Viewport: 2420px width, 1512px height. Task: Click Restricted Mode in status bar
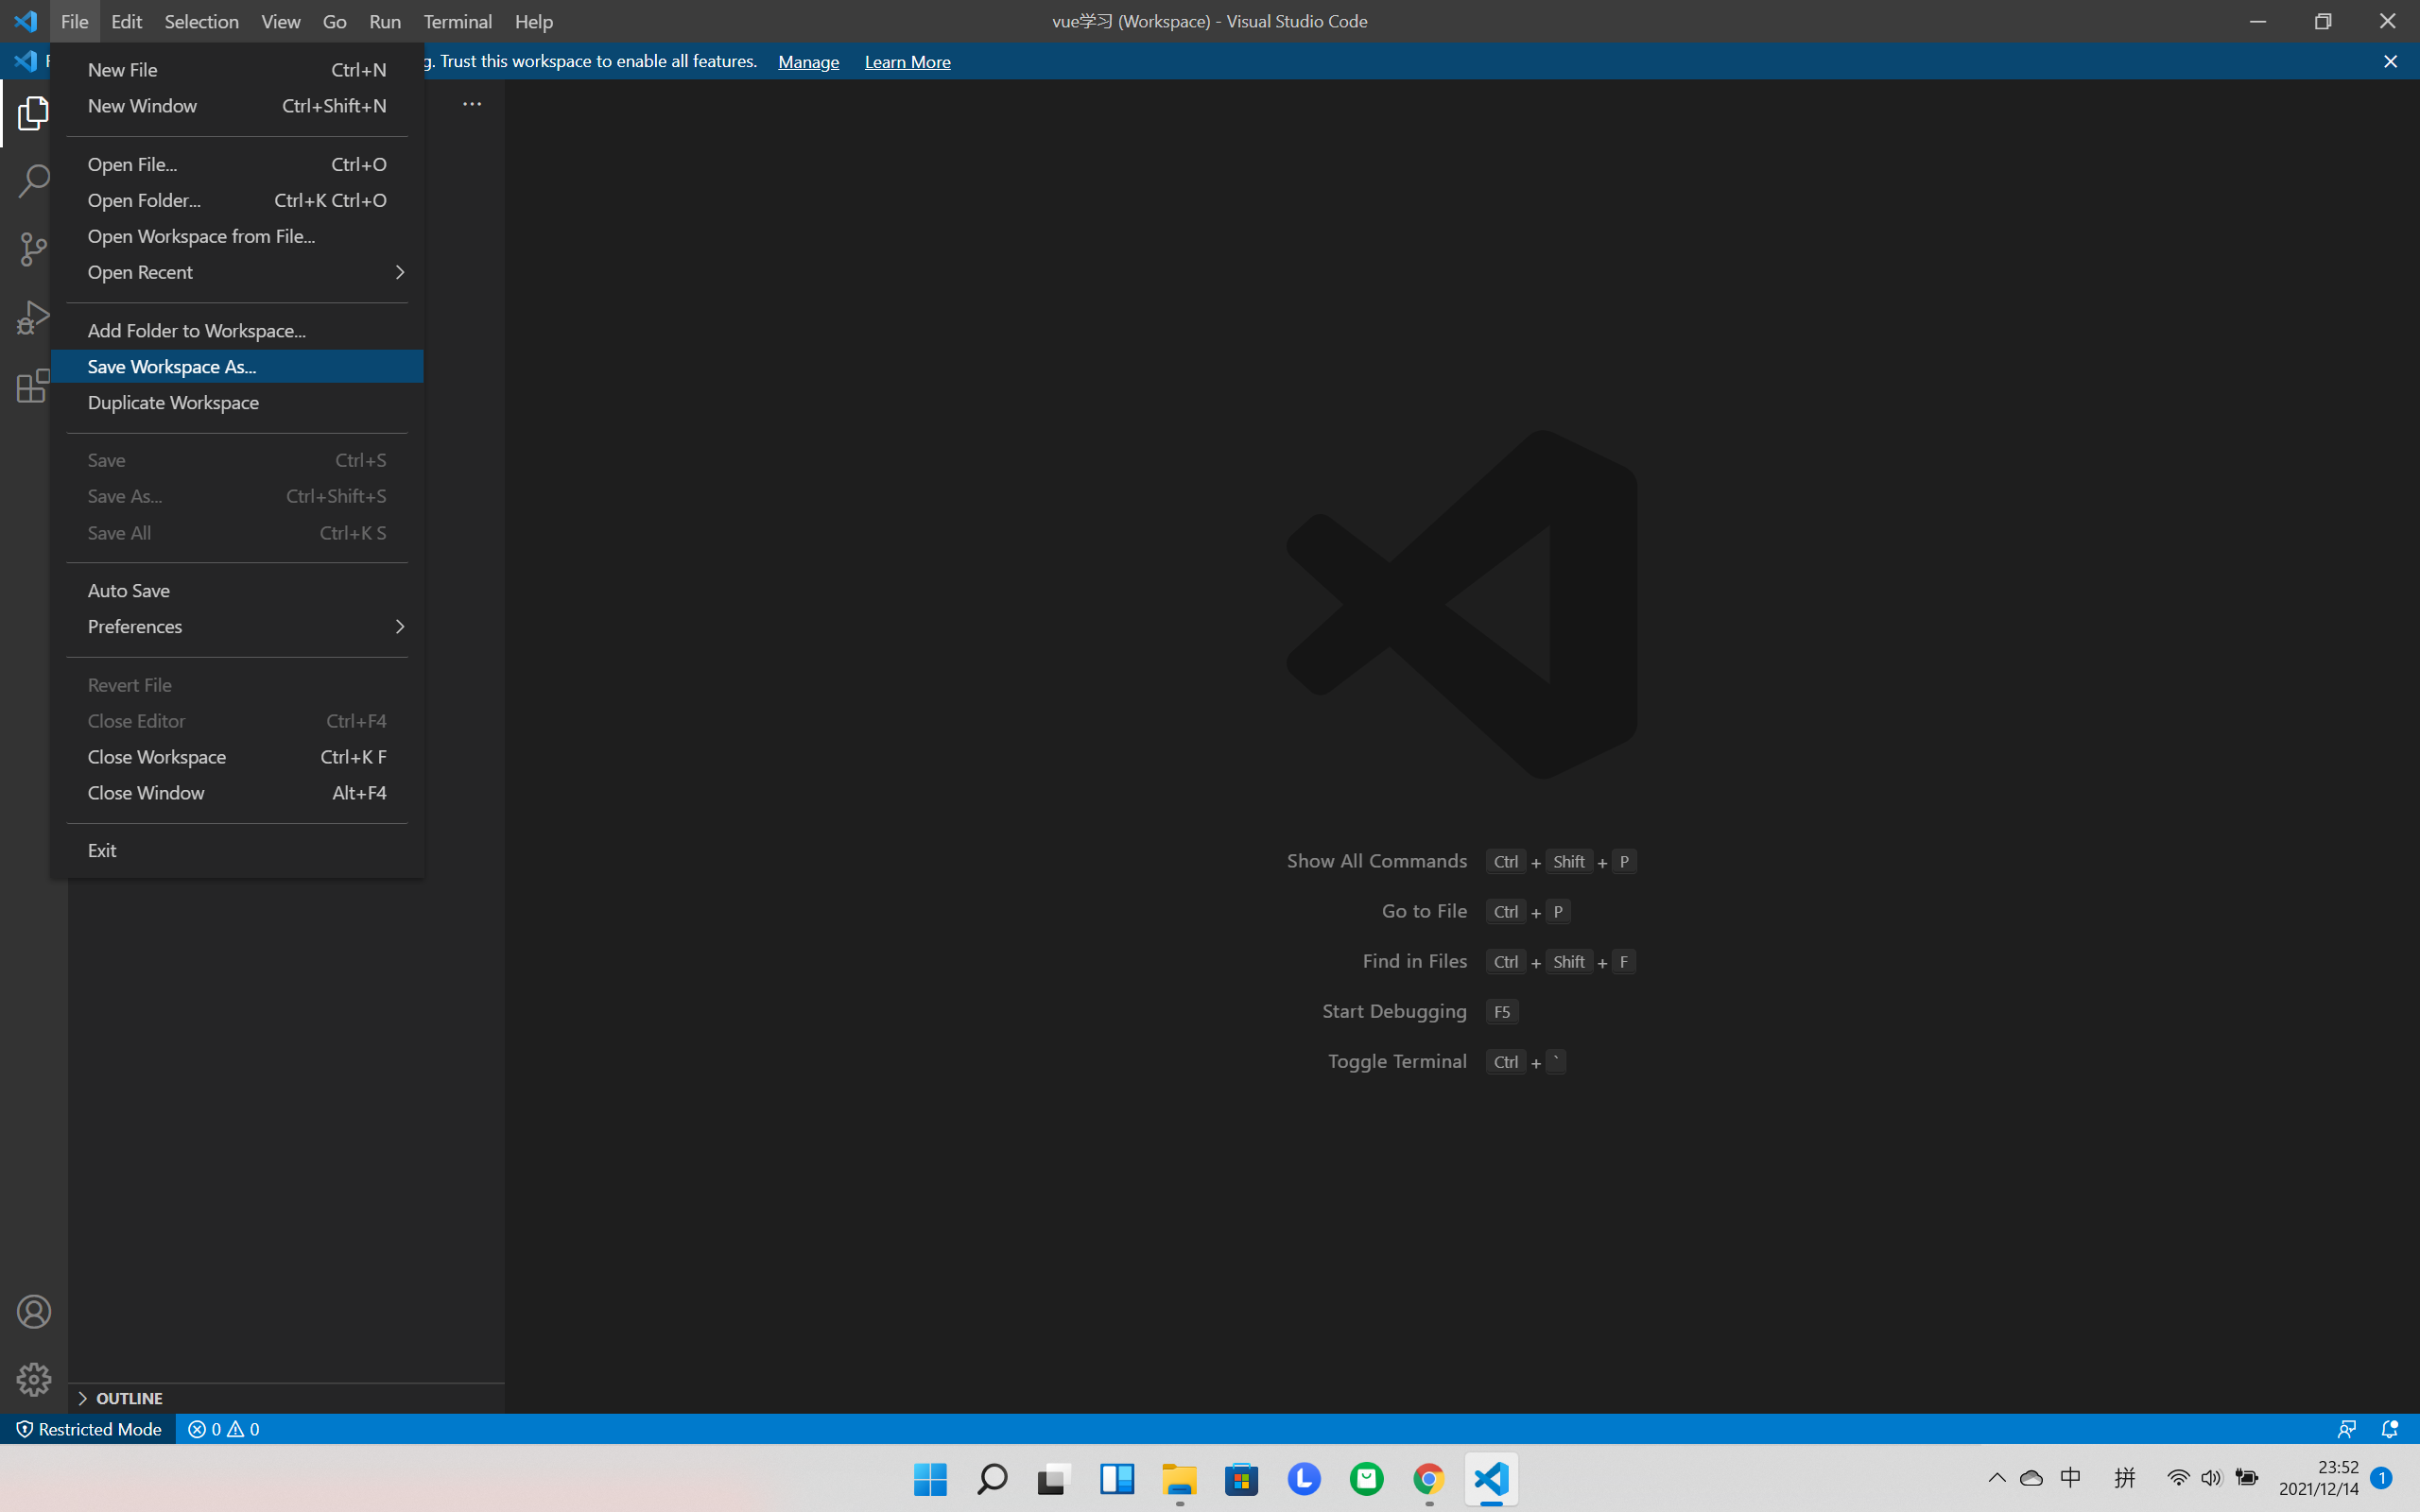coord(89,1429)
